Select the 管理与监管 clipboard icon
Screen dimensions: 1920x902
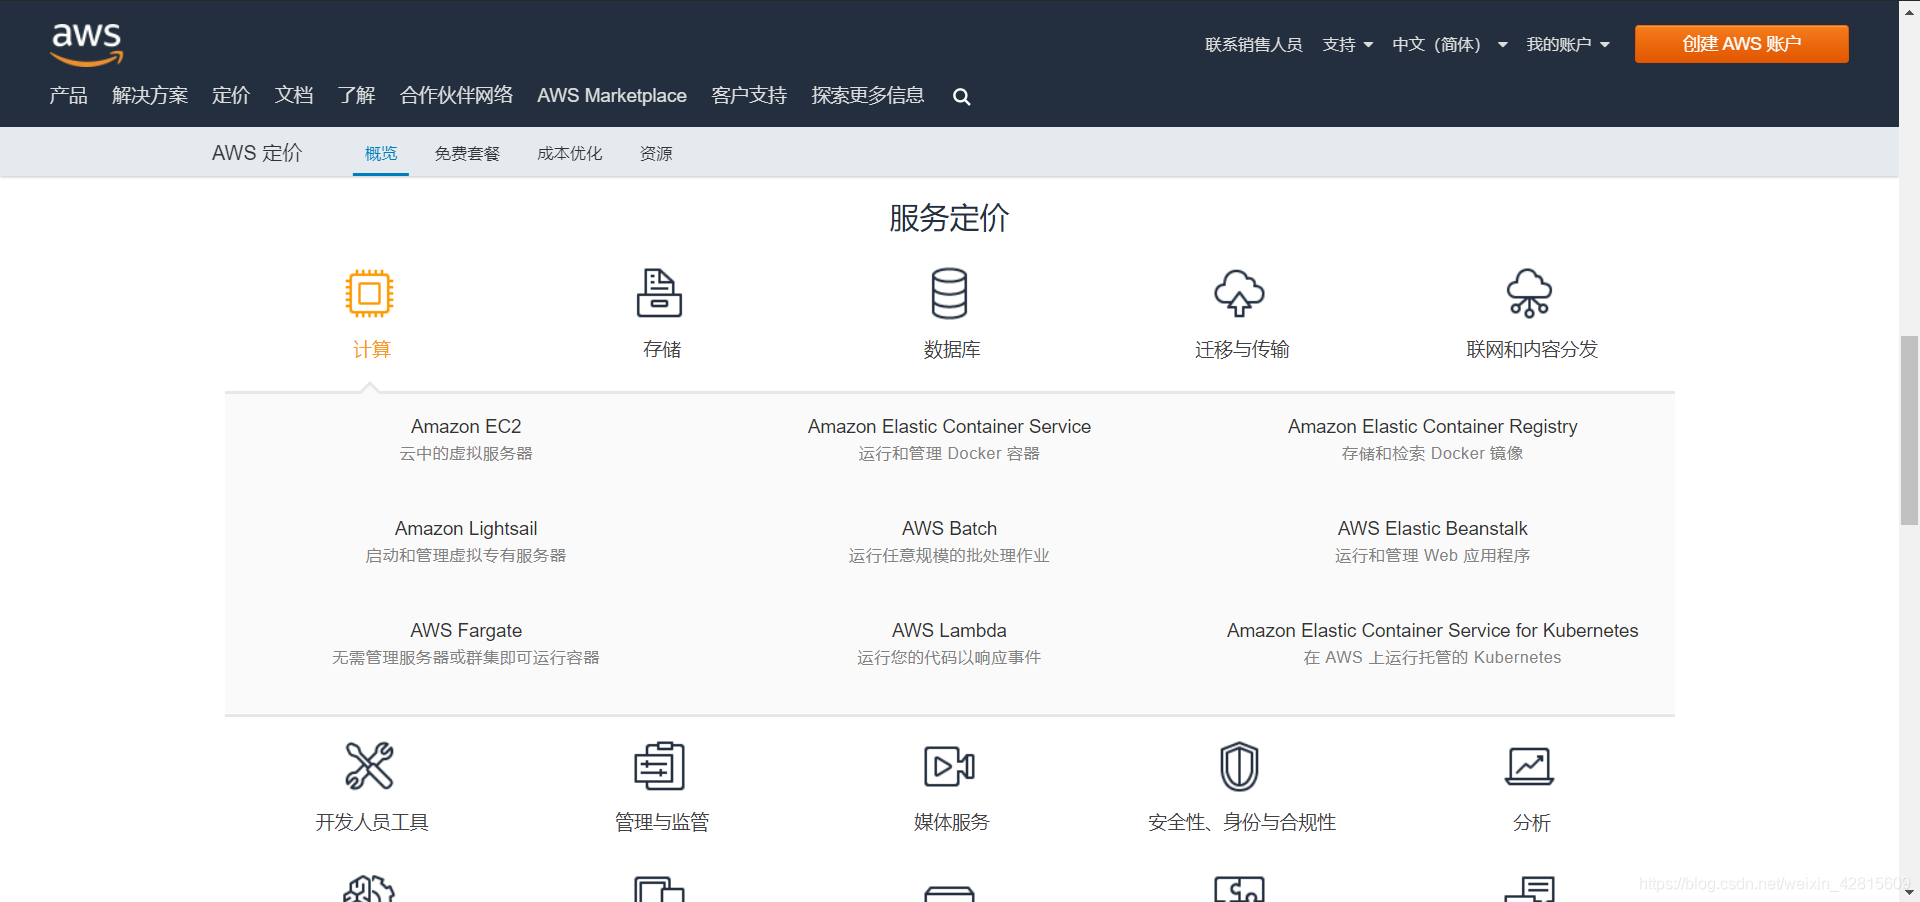coord(660,766)
